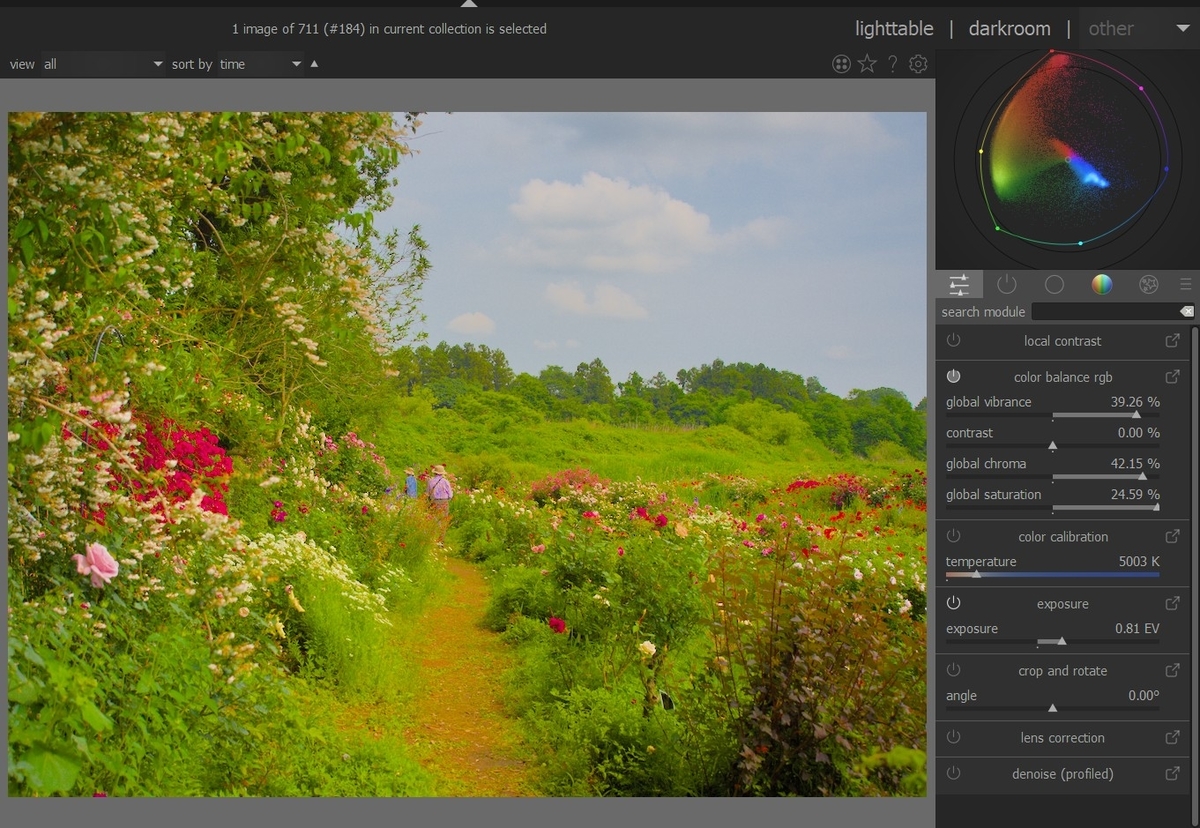Open the grouping options icon in the top bar
Screen dimensions: 1200x828
841,64
